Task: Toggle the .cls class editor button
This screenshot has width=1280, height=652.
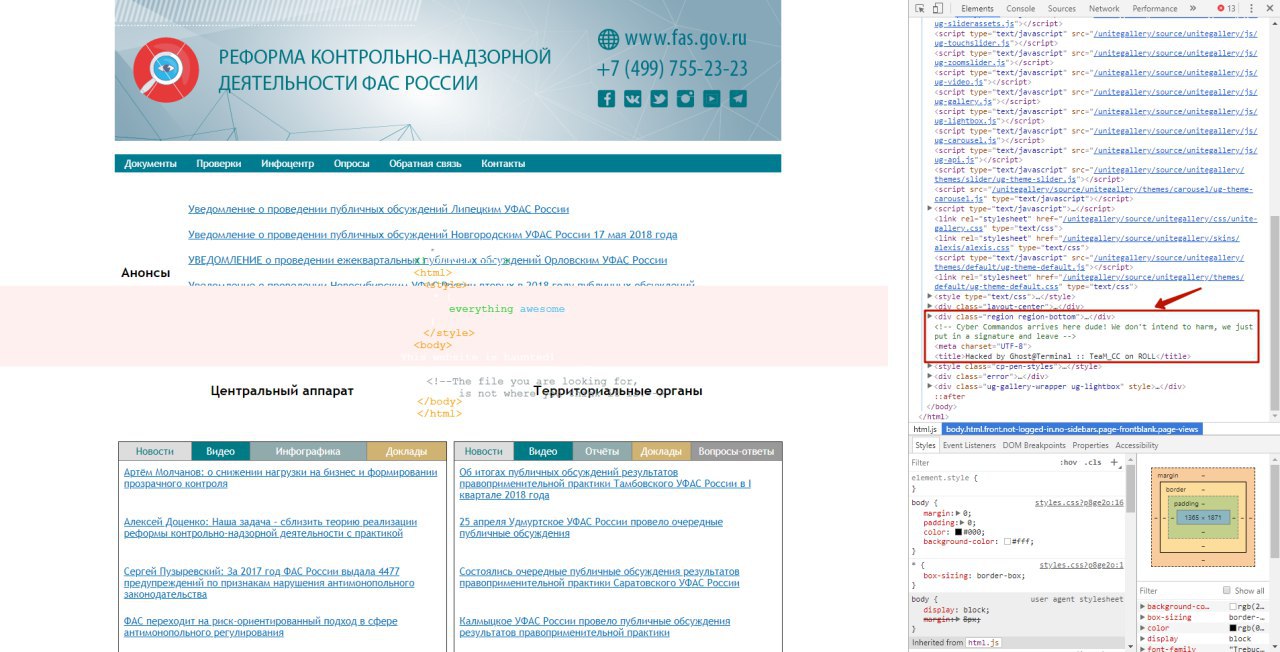Action: (1093, 463)
